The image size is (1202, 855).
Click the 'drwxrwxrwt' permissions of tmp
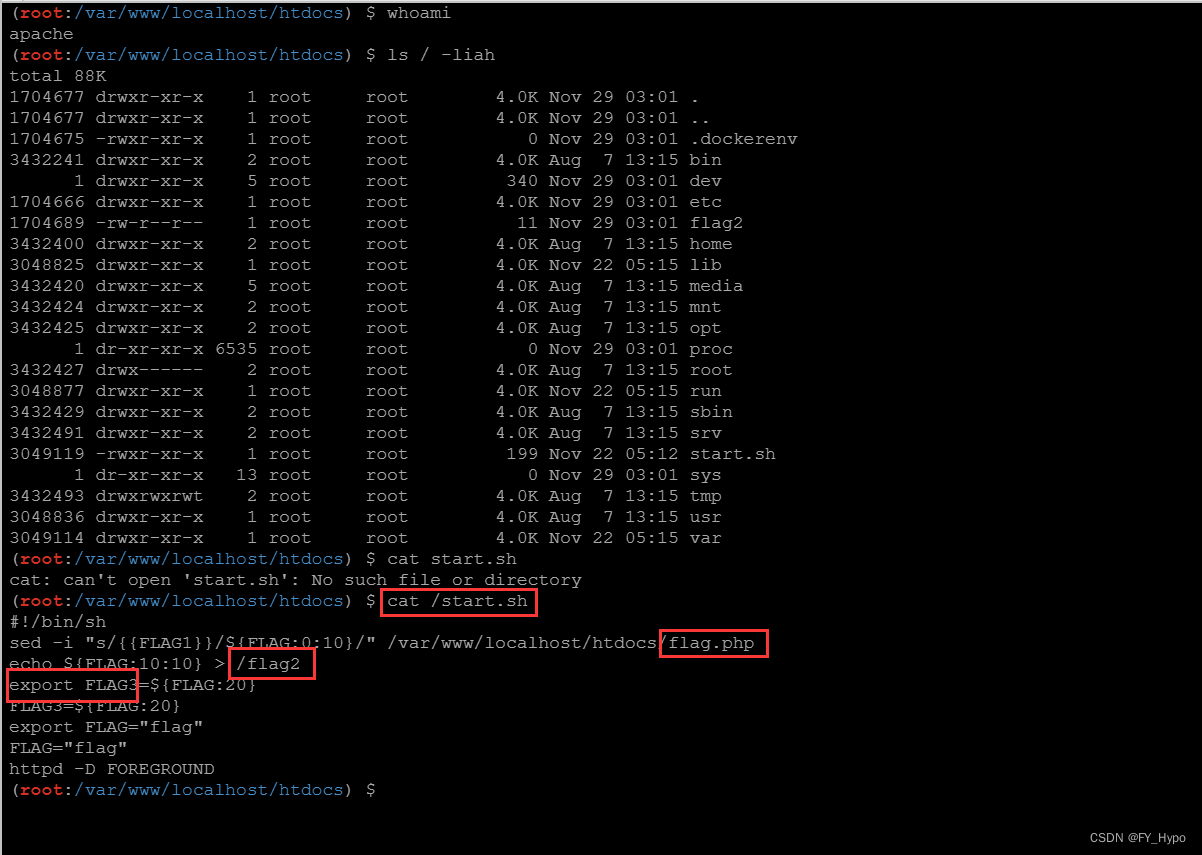pos(149,496)
